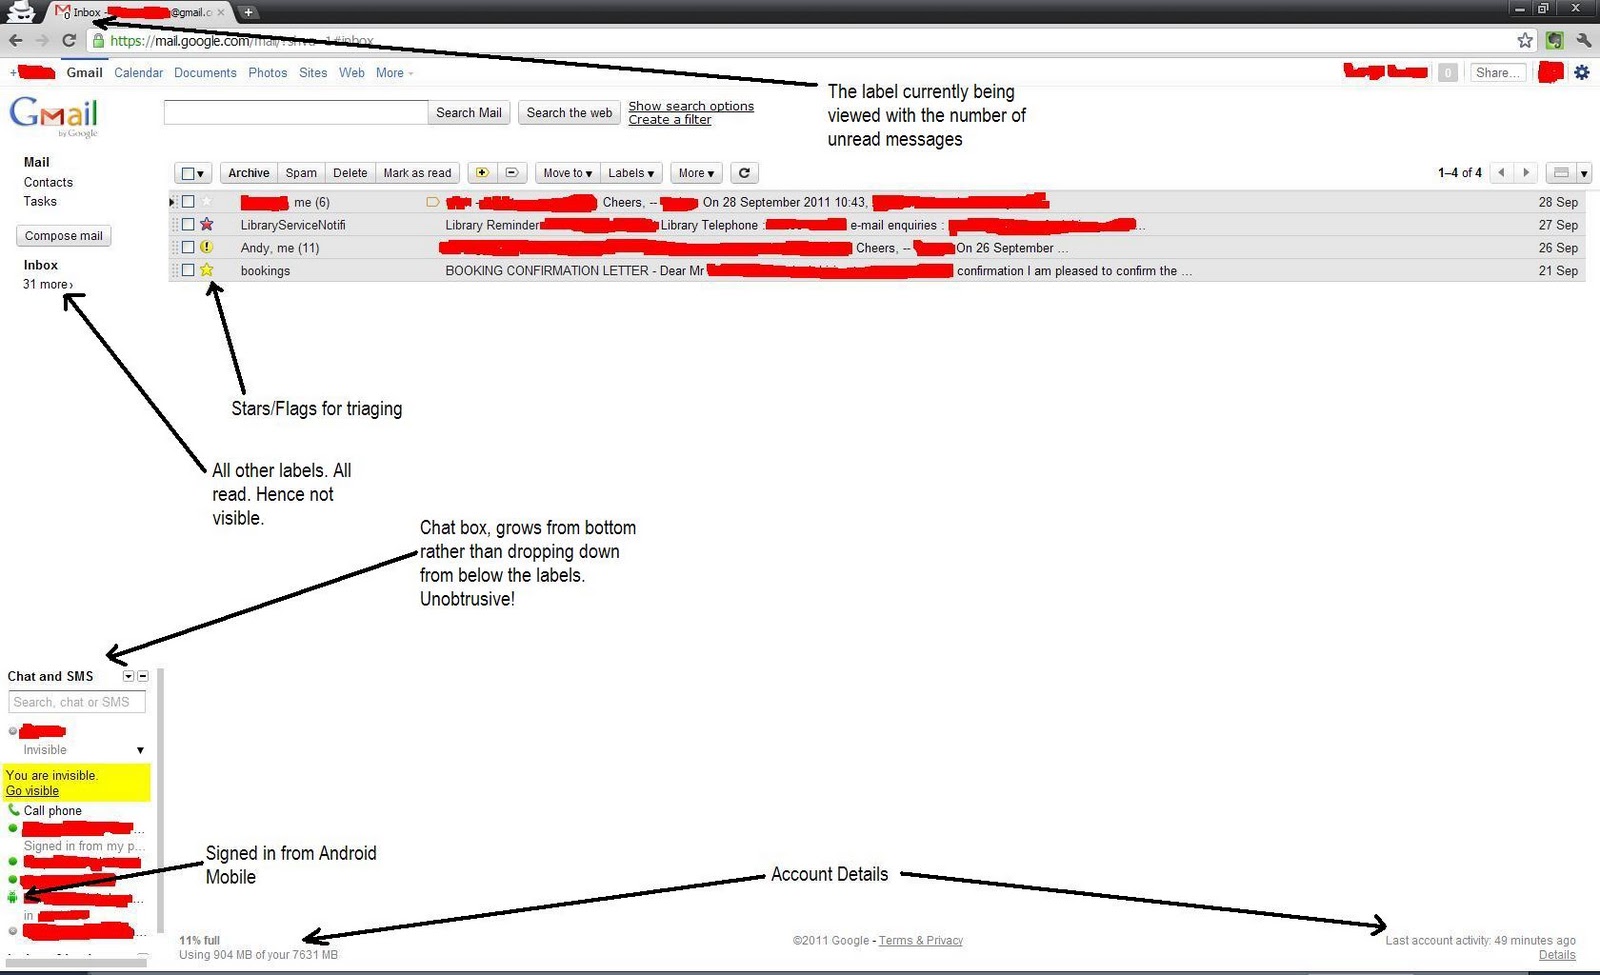Open the Terms & Privacy link

921,941
